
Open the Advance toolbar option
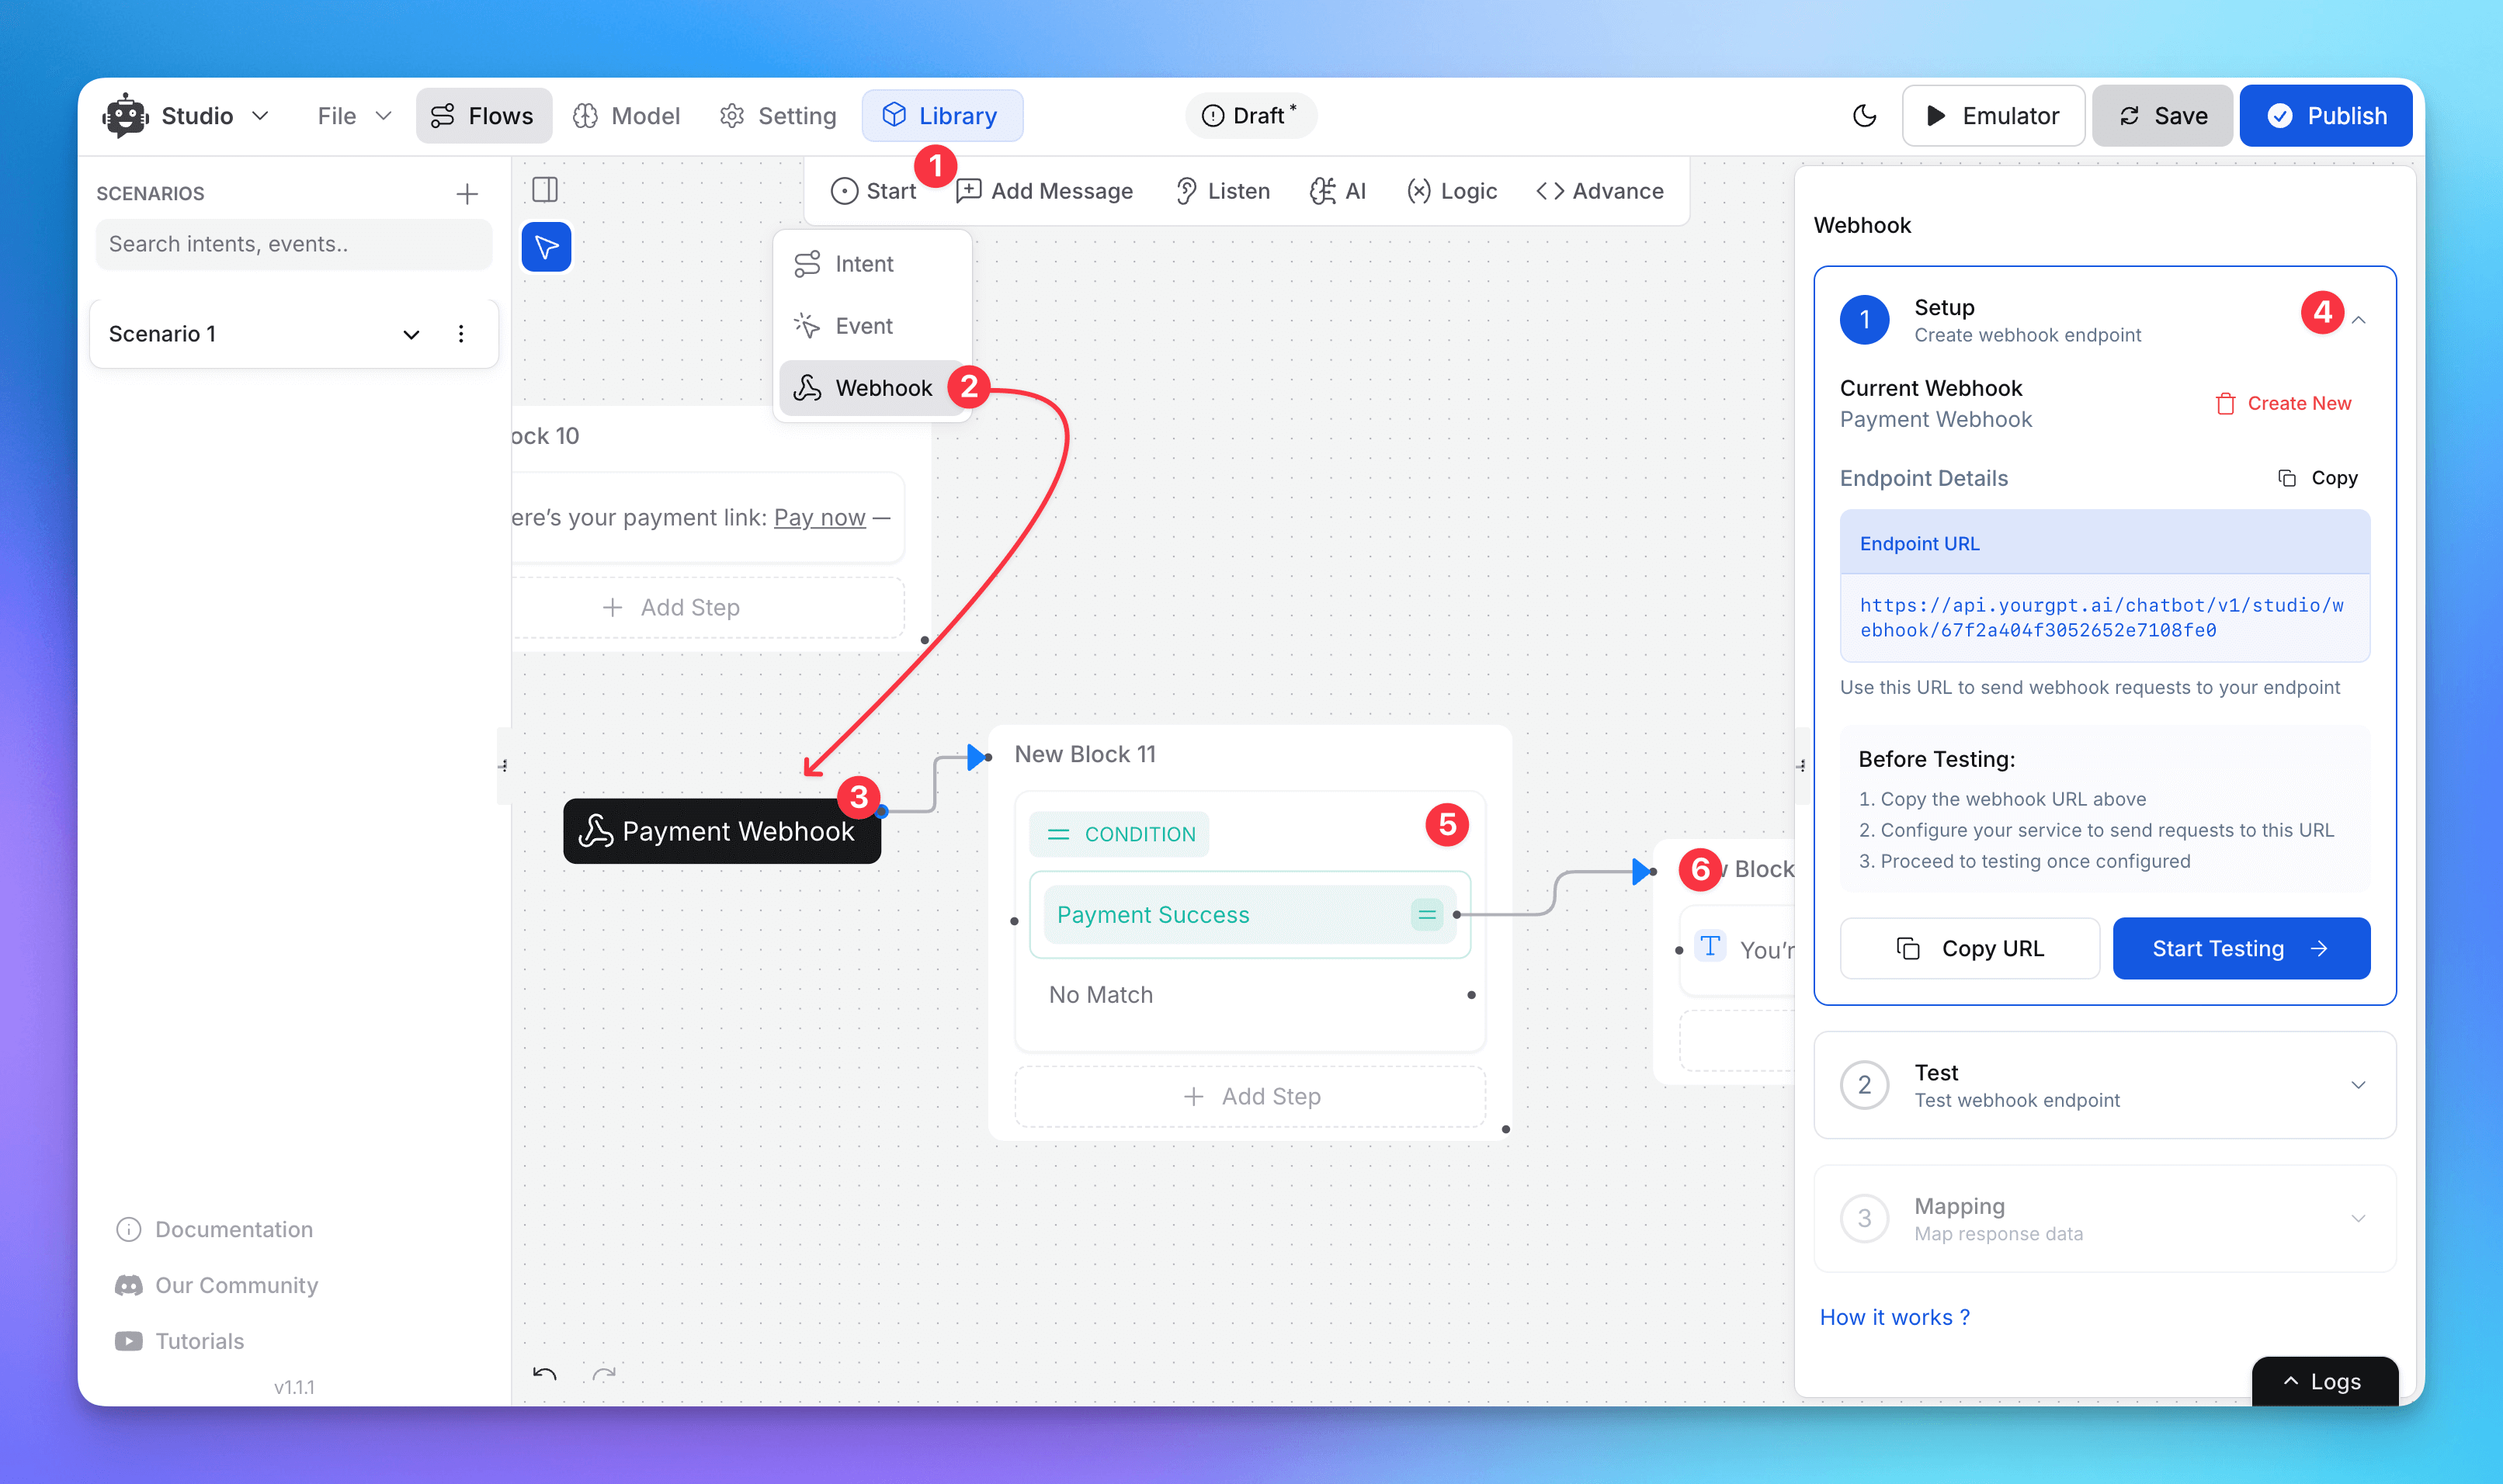point(1600,191)
